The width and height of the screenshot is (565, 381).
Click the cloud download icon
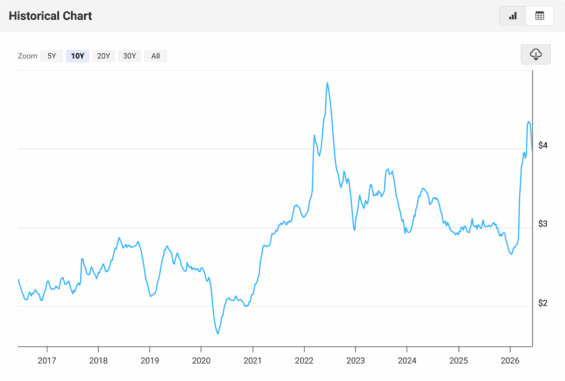point(536,54)
